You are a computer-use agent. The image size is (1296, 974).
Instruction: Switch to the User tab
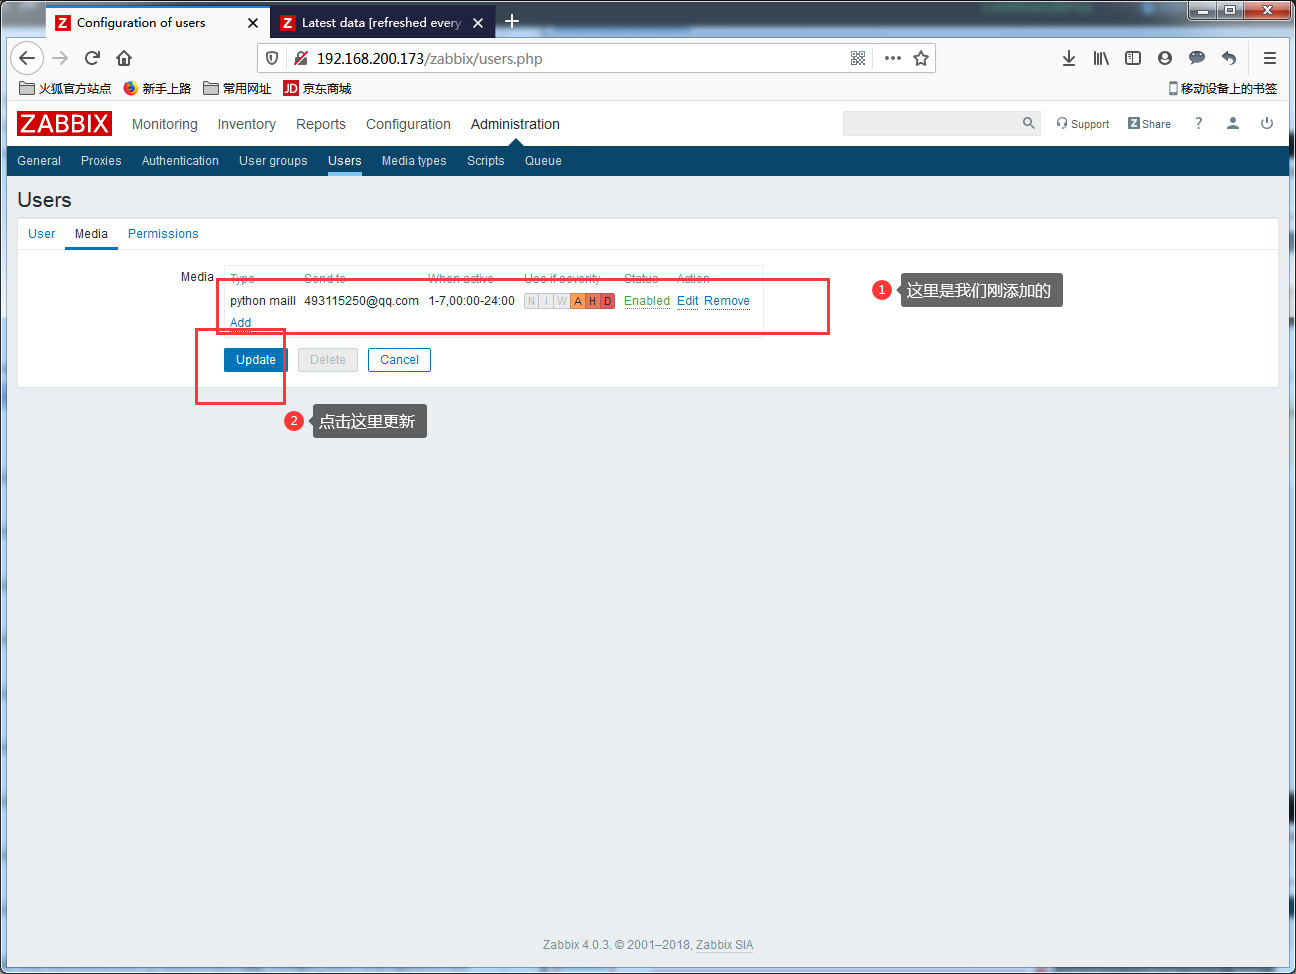point(42,234)
